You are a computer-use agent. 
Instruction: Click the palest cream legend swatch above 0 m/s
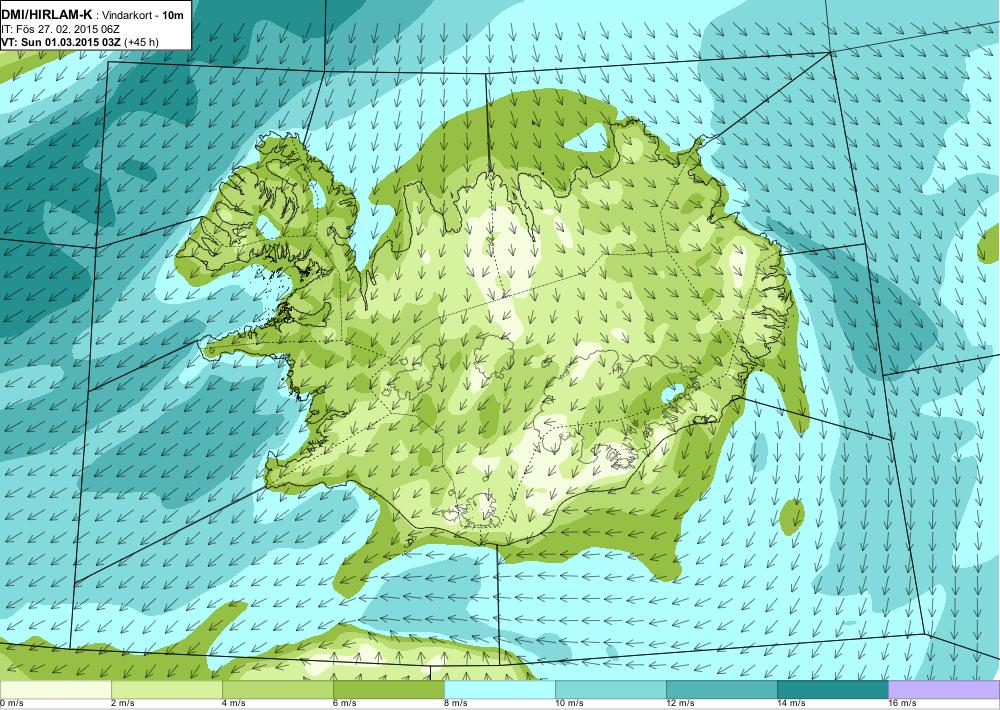(x=55, y=689)
